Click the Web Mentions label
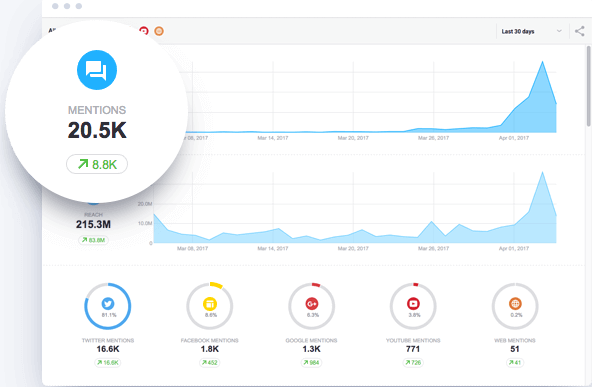The image size is (592, 387). click(515, 340)
